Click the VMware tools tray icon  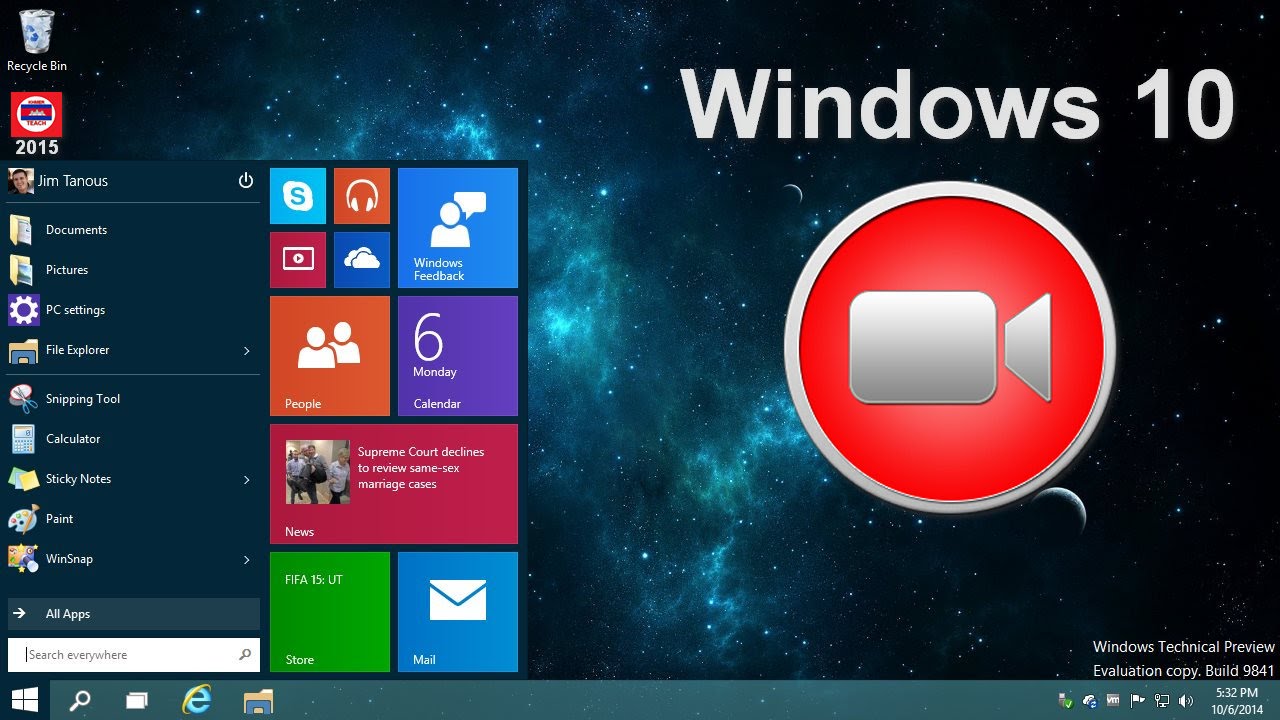pos(1113,701)
